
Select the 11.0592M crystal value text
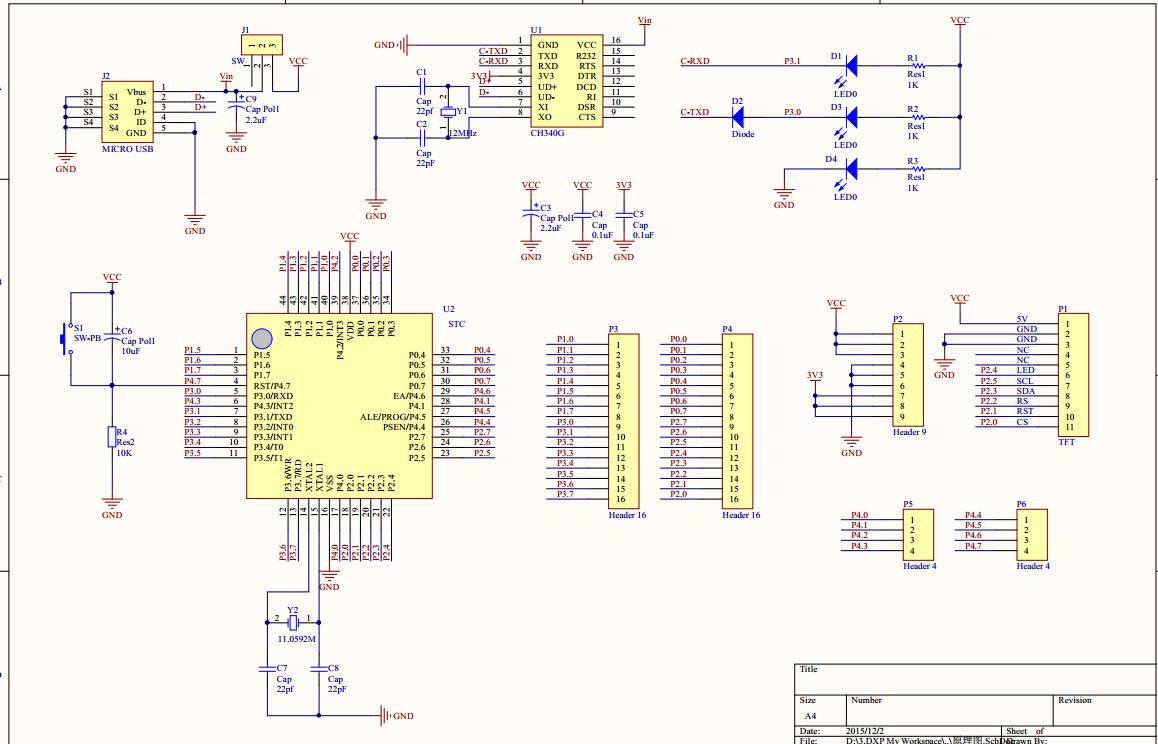(297, 639)
